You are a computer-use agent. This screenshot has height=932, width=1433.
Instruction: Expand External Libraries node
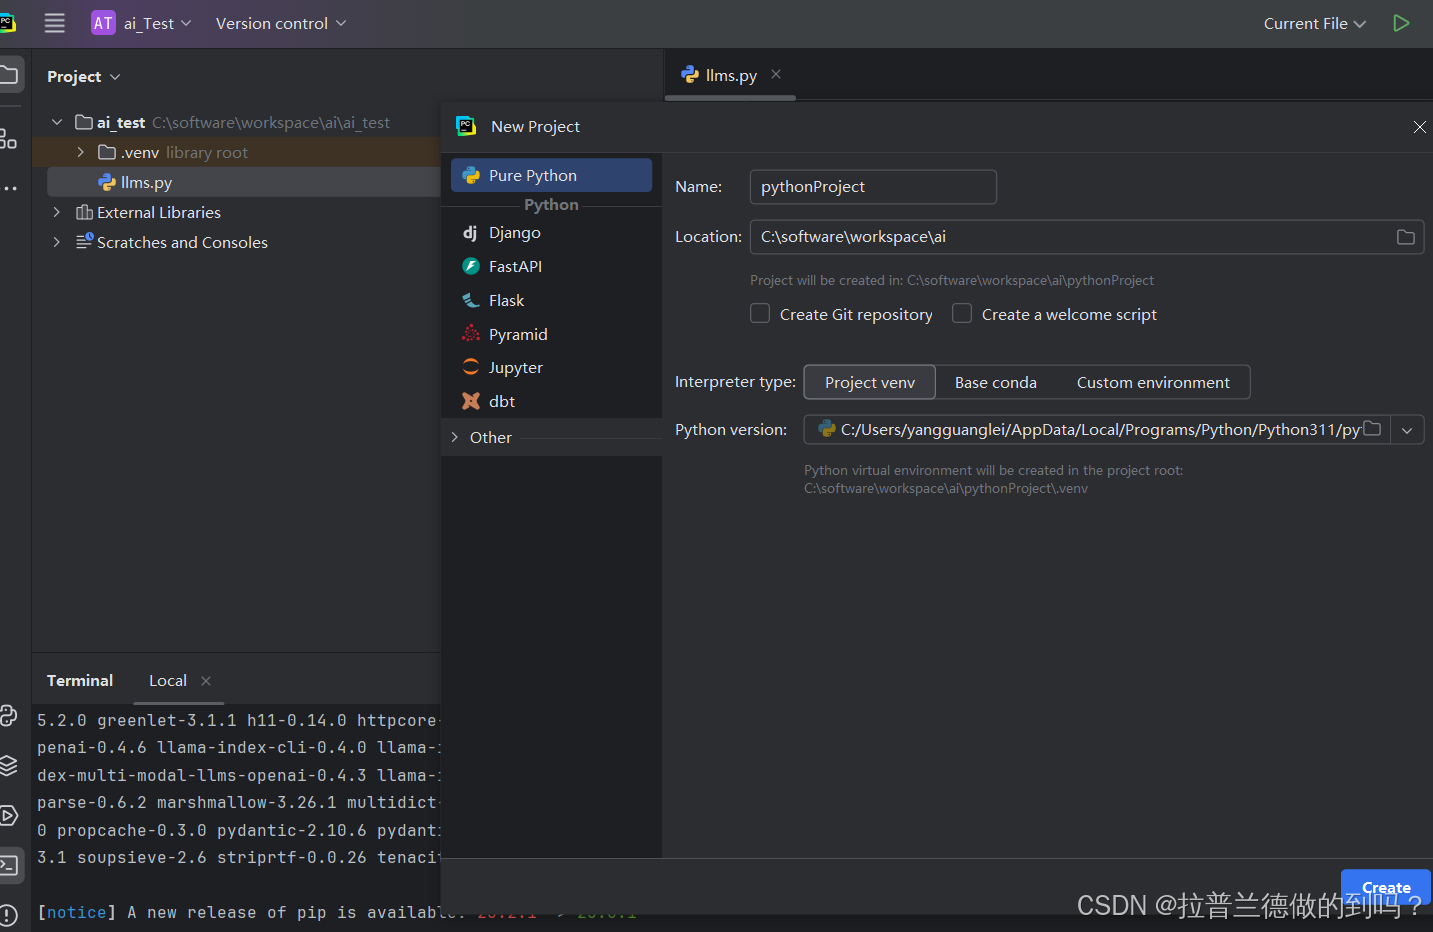coord(57,212)
